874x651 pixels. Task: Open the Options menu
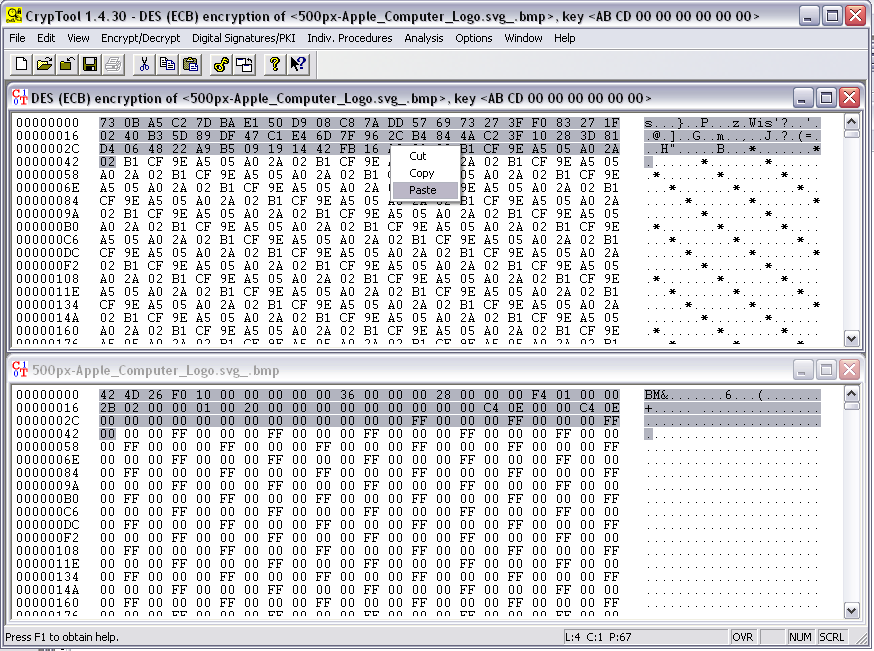click(x=474, y=38)
